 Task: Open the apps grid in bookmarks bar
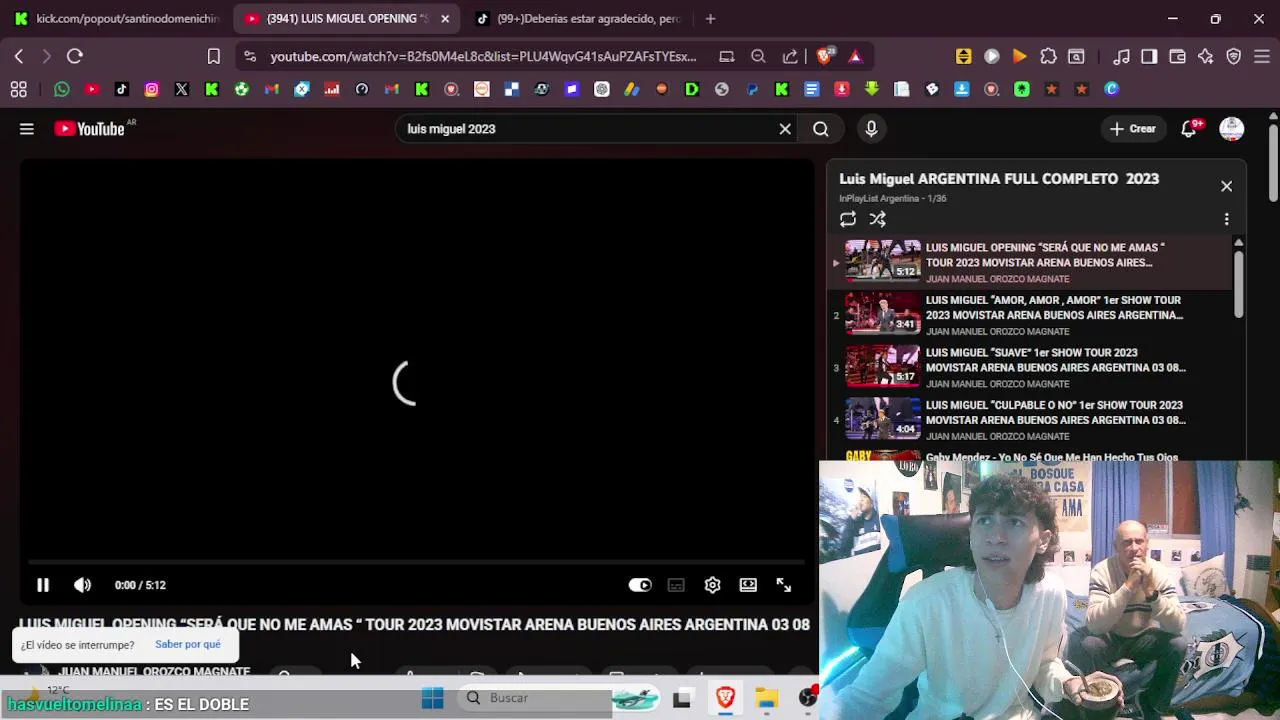coord(19,89)
